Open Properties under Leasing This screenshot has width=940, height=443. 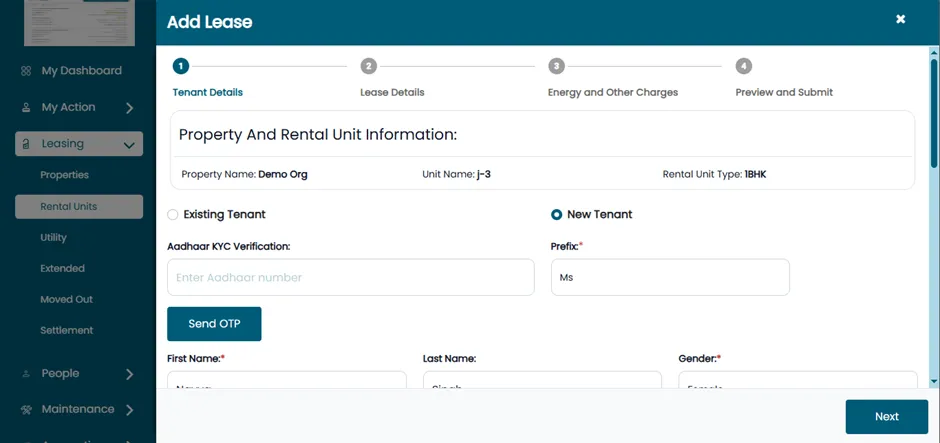point(65,175)
